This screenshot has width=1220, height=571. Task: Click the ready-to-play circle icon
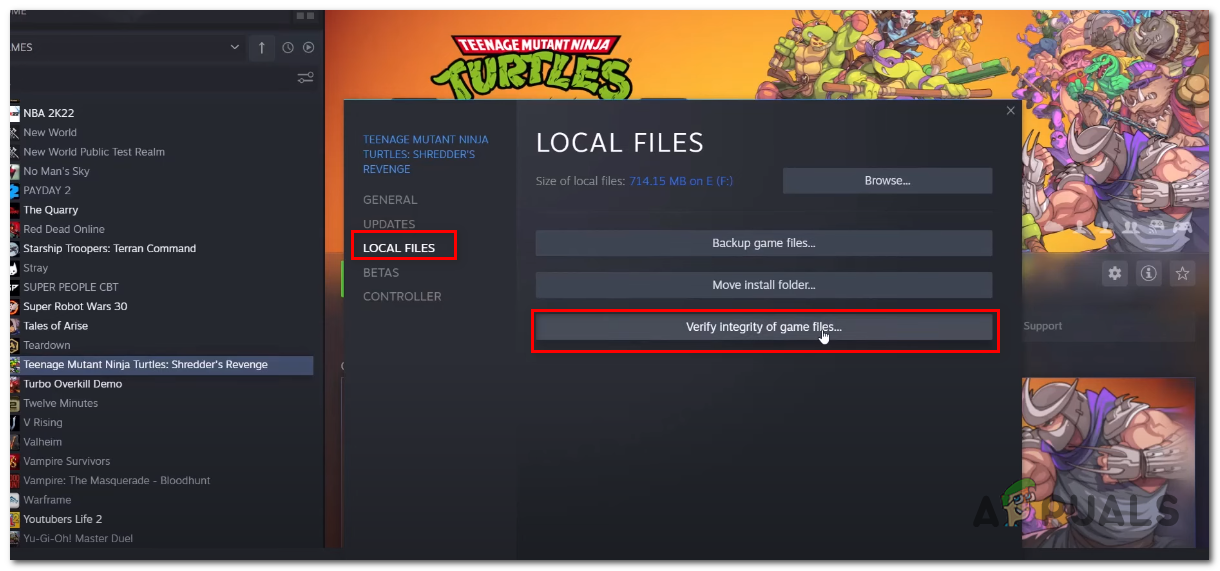click(309, 47)
